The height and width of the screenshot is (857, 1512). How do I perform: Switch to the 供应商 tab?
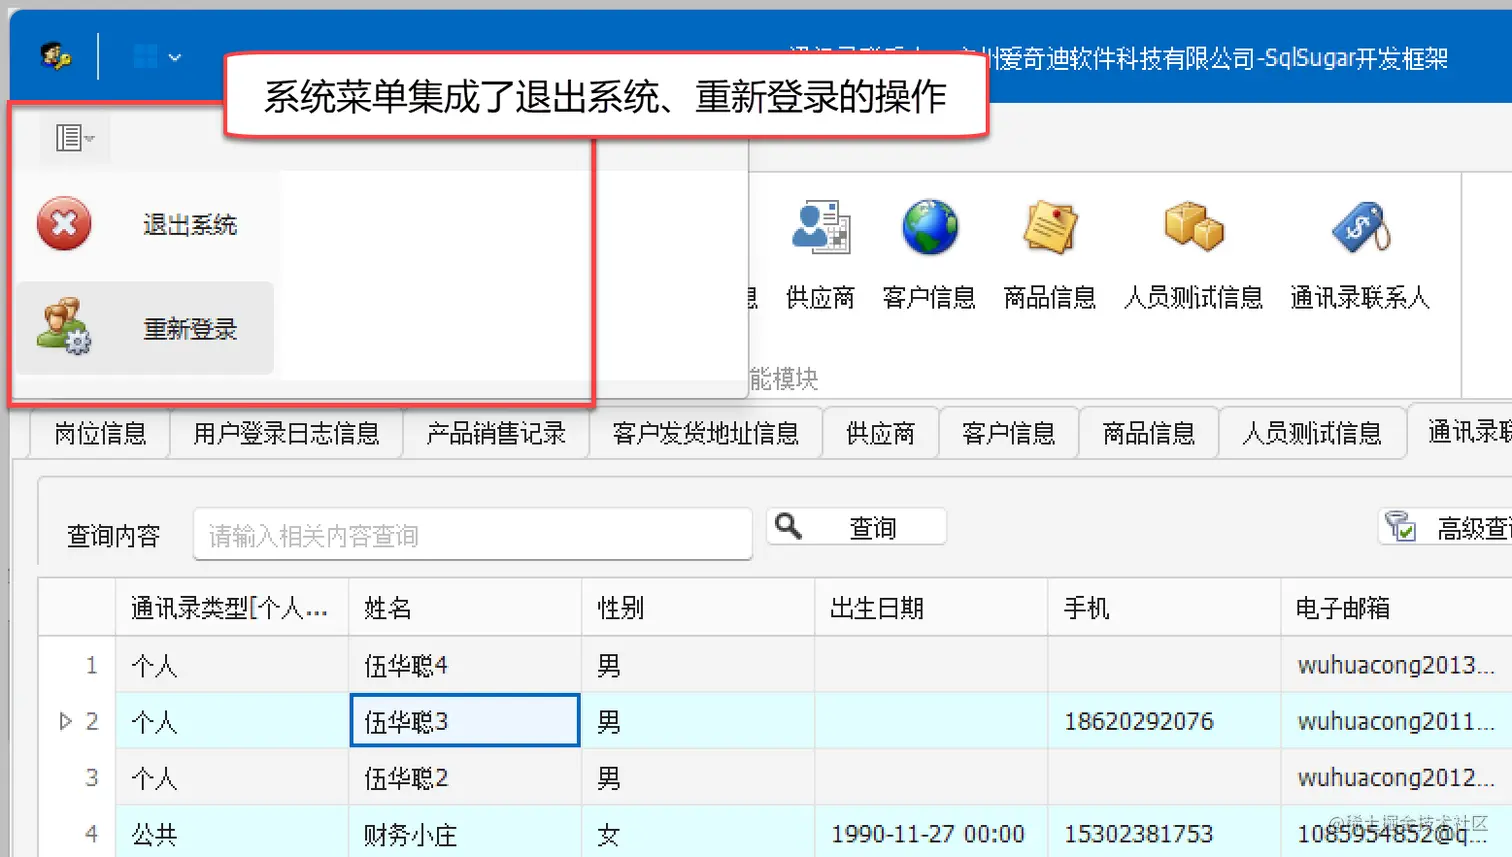point(880,433)
